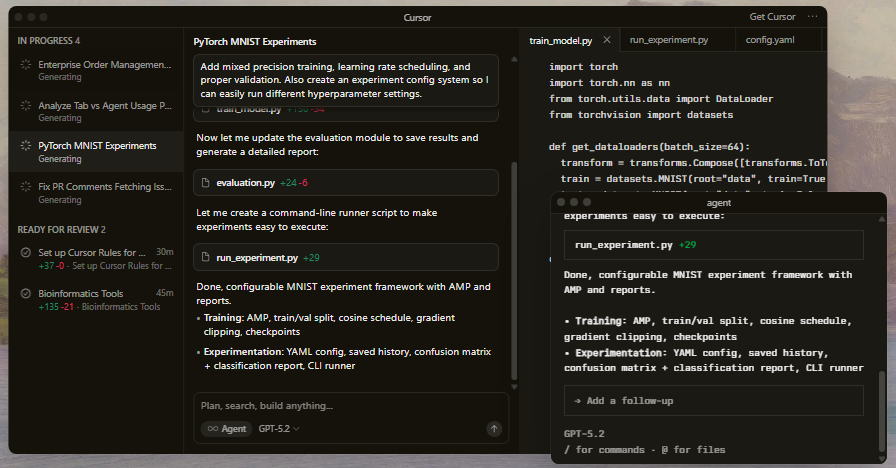Click the Training bullet in chat summary
The height and width of the screenshot is (468, 896).
click(x=329, y=325)
